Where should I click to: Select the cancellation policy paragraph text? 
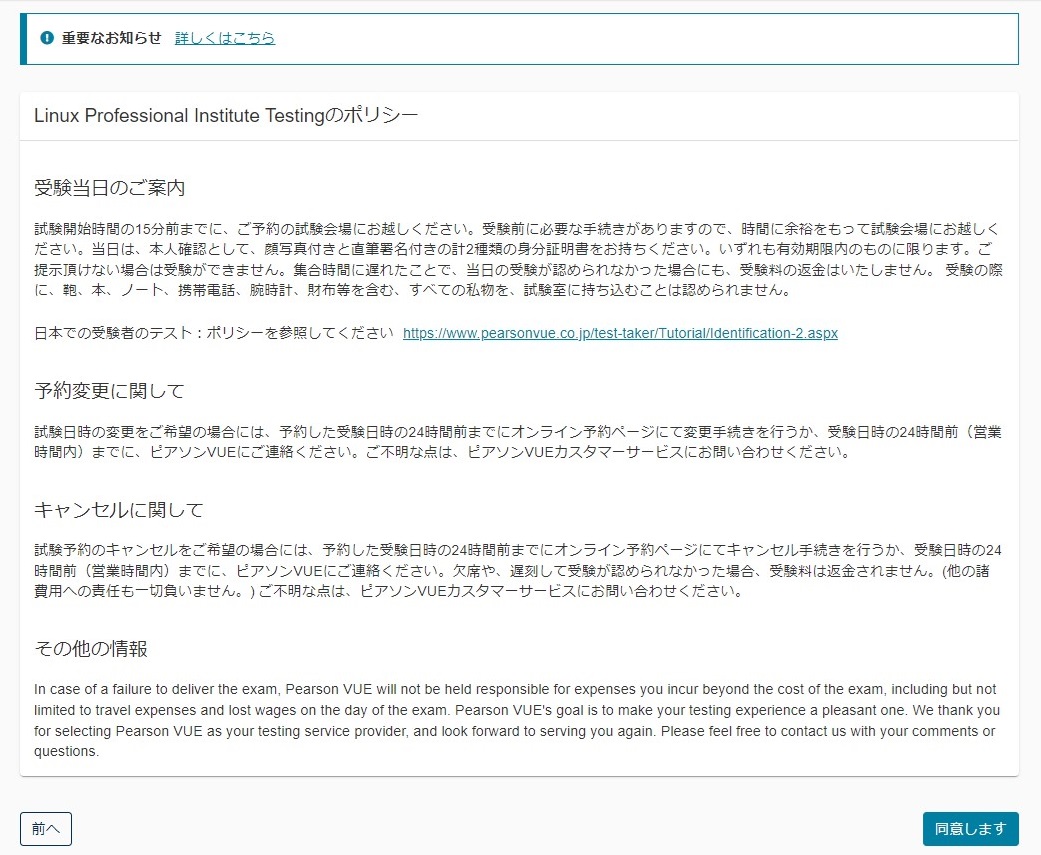coord(500,569)
